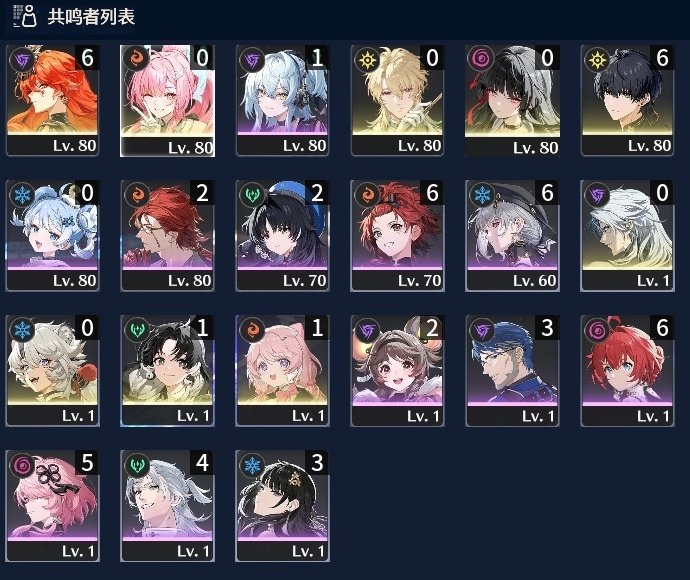Select the orange-haired Lv. 80 character card

[x=52, y=100]
